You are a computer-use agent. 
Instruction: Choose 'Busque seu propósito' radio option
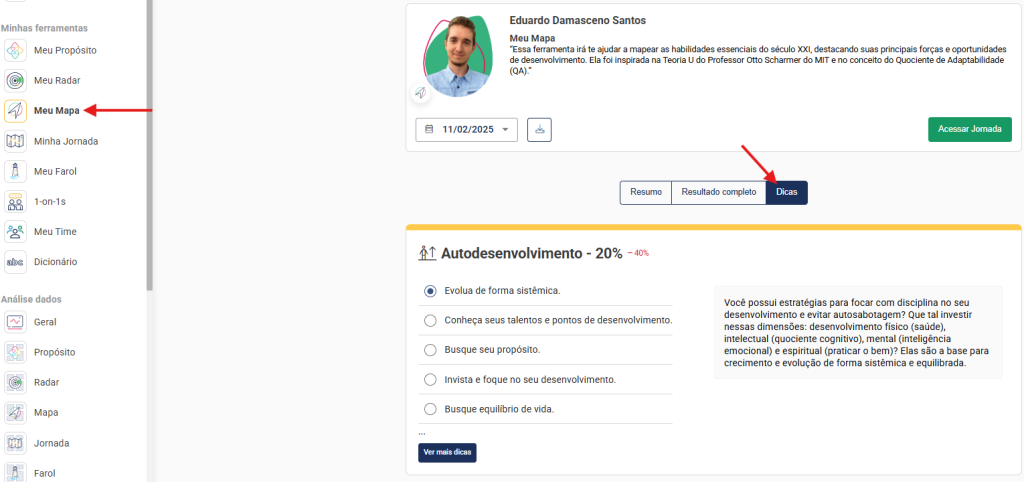[x=430, y=350]
